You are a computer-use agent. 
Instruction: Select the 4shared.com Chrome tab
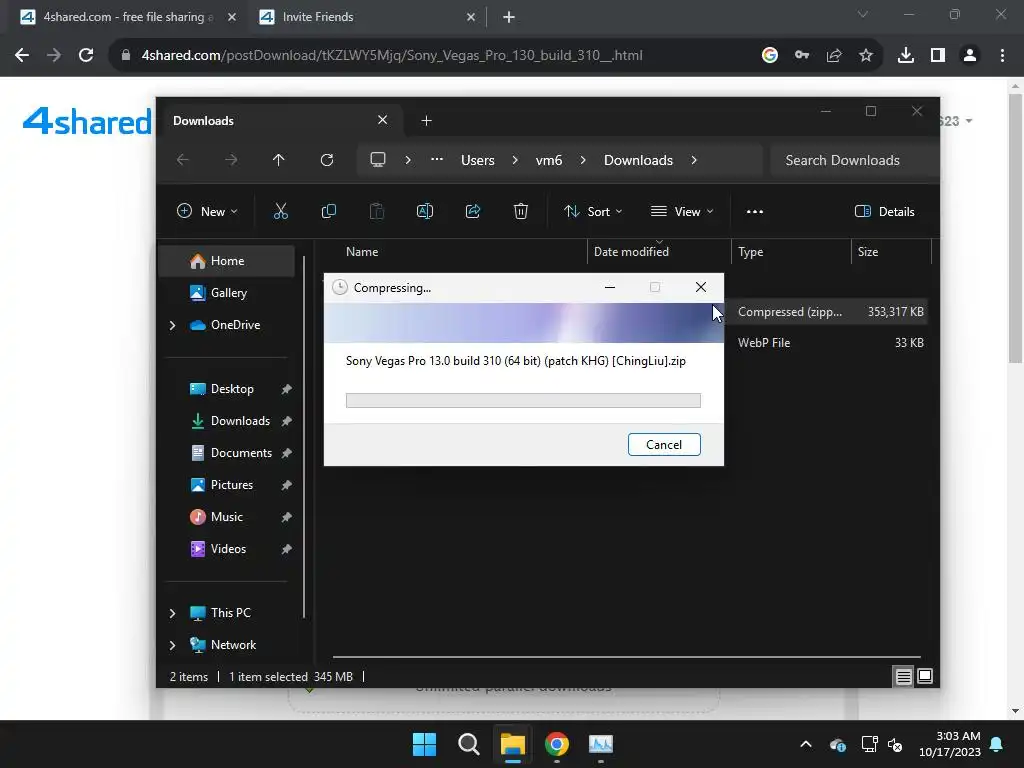127,17
